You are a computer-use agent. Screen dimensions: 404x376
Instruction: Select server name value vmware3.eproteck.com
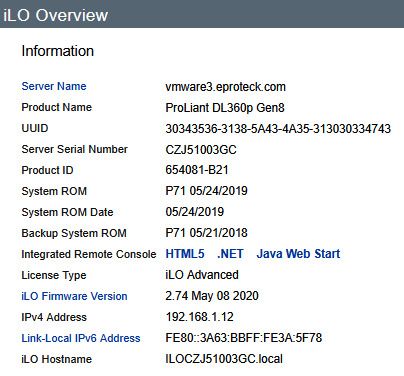click(226, 87)
